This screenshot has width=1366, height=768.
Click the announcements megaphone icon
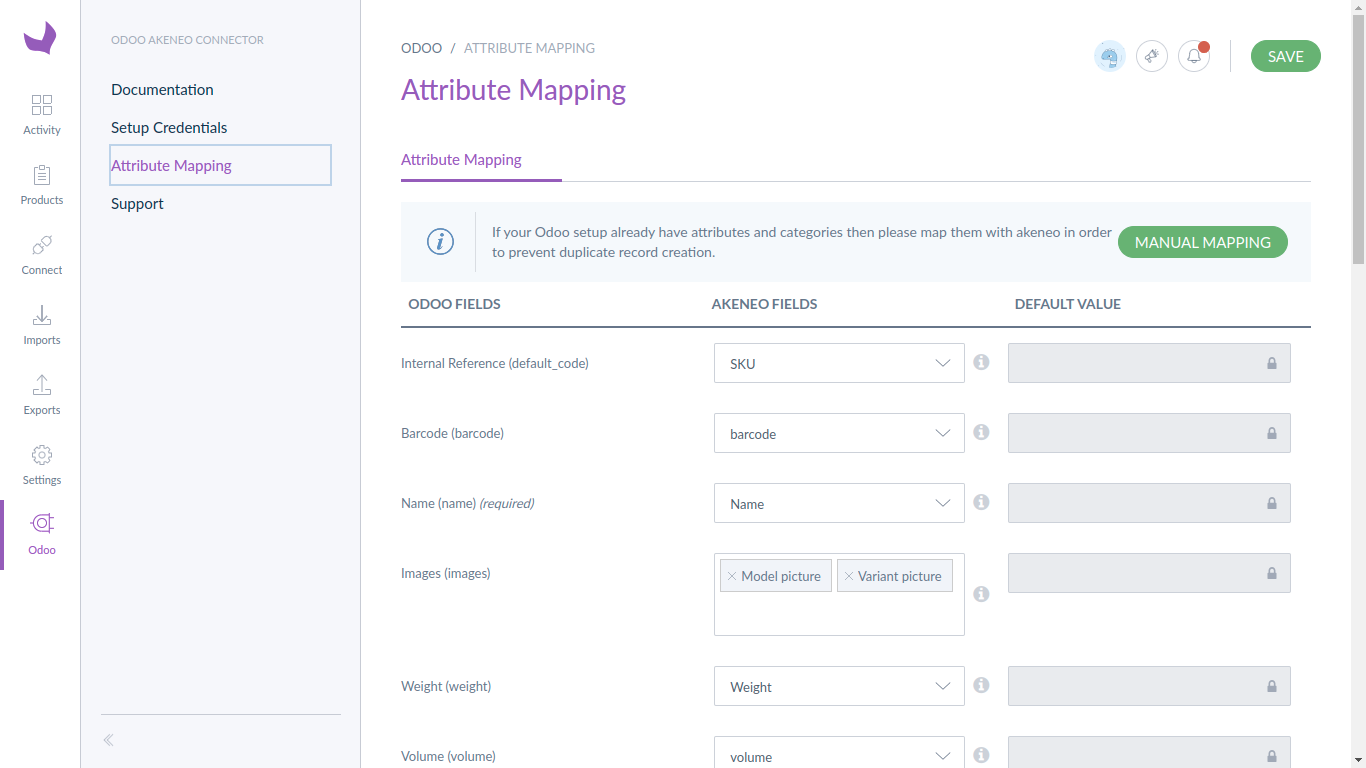coord(1151,56)
